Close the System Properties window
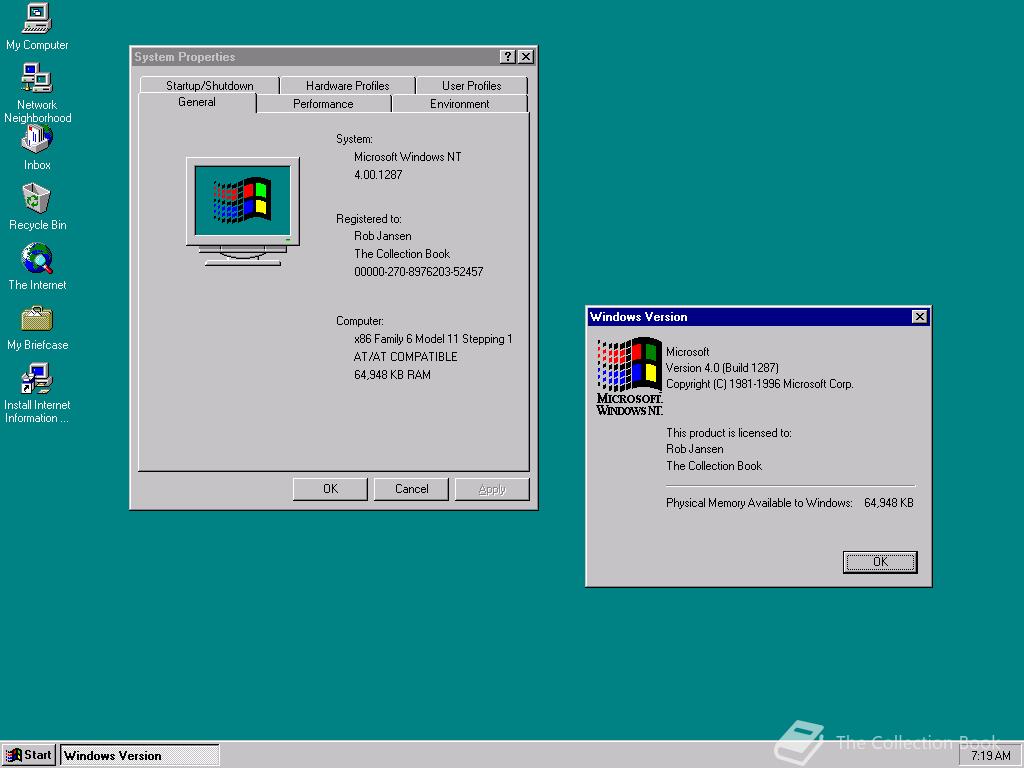The width and height of the screenshot is (1024, 768). click(525, 57)
